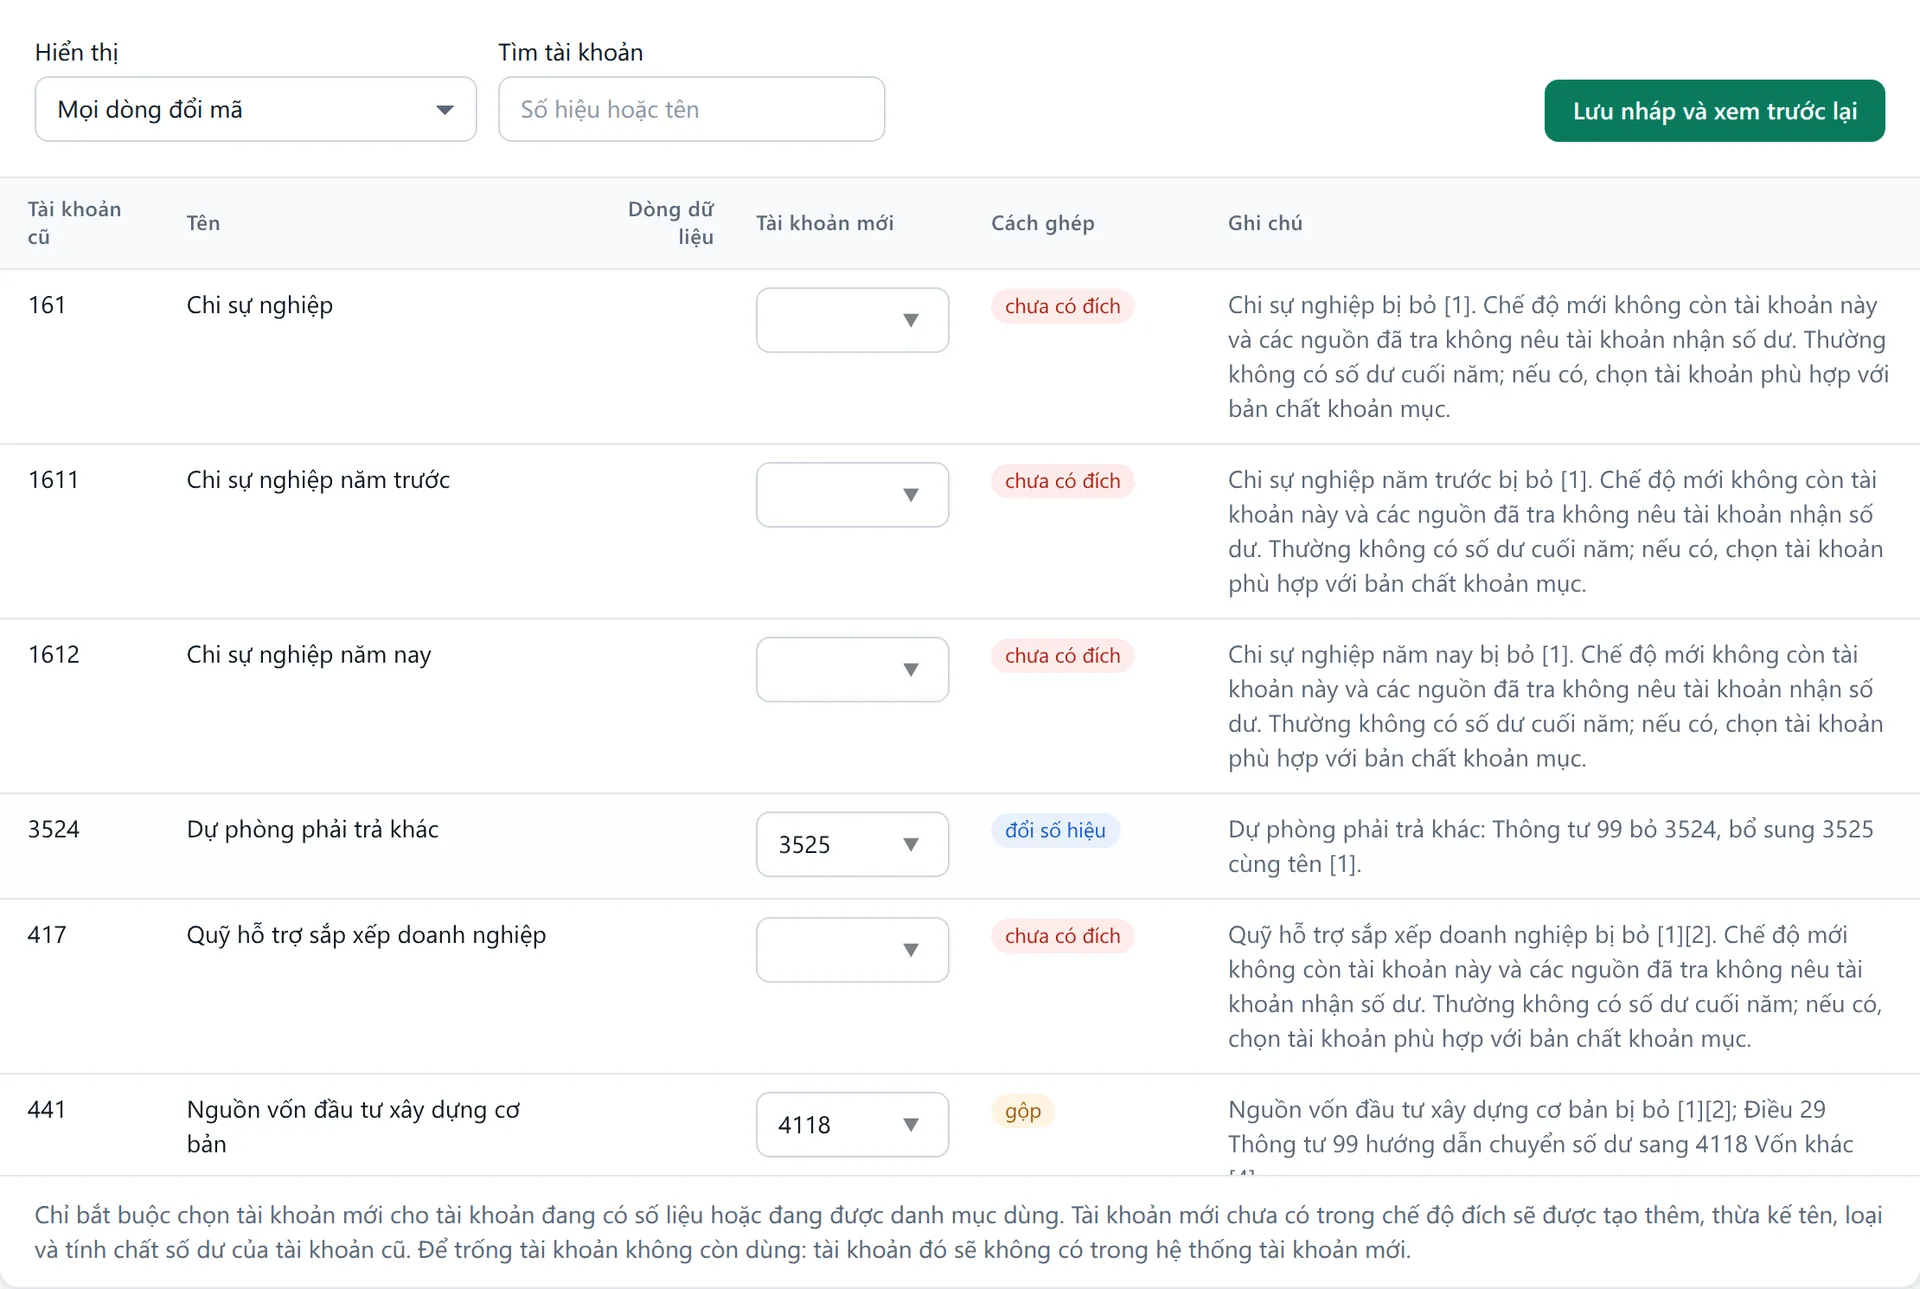The image size is (1920, 1289).
Task: Click 'chưa có đích' badge in row 161
Action: coord(1062,306)
